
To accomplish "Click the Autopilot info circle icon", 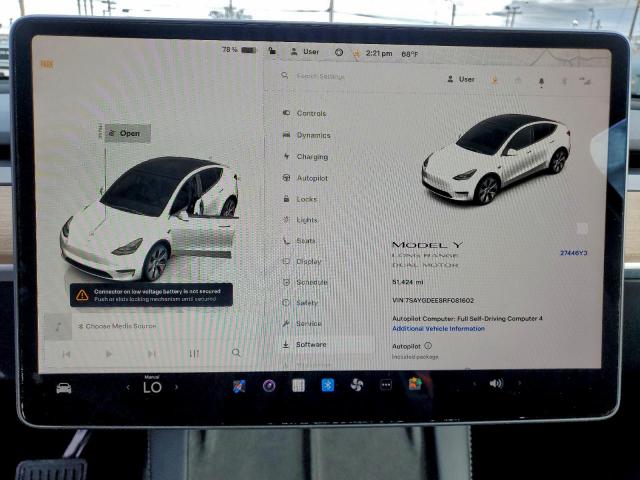I will [428, 345].
